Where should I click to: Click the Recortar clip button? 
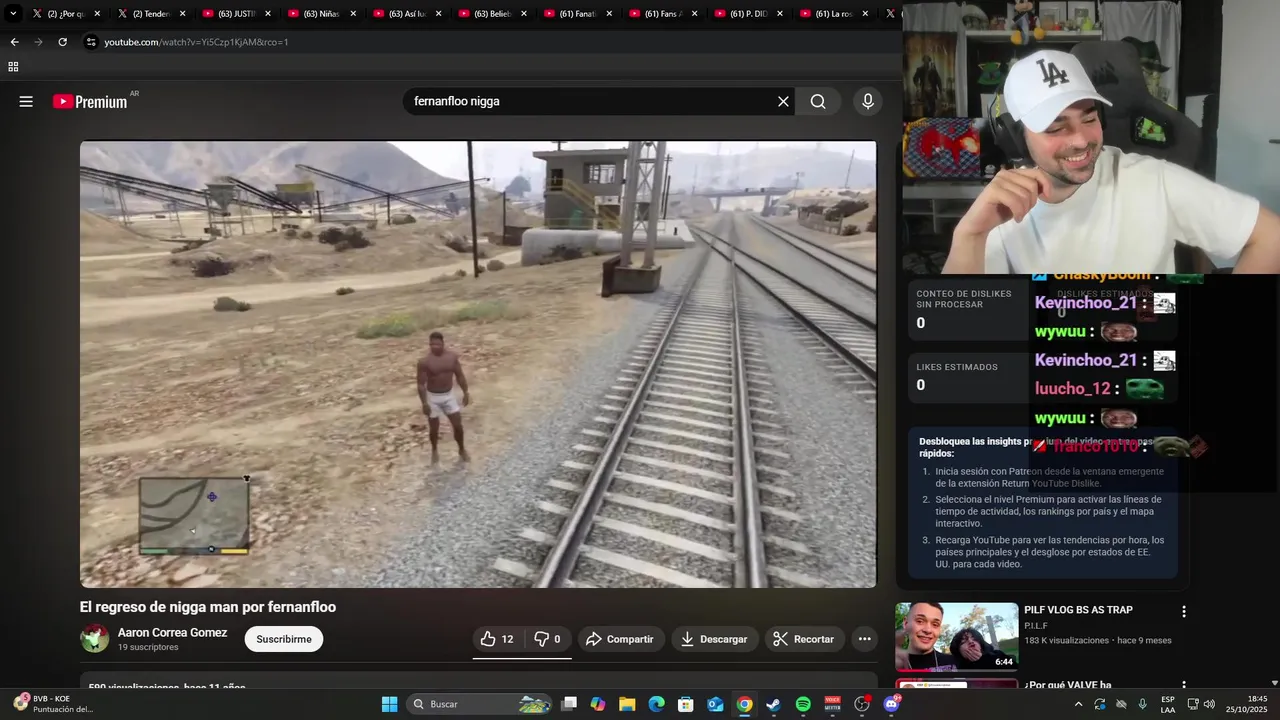[804, 639]
